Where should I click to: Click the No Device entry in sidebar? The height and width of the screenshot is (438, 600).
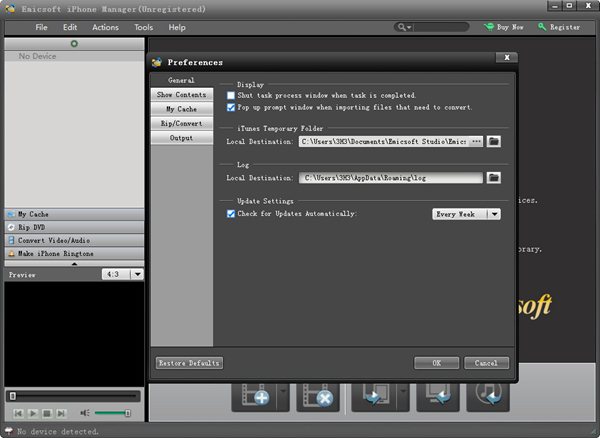click(x=74, y=56)
